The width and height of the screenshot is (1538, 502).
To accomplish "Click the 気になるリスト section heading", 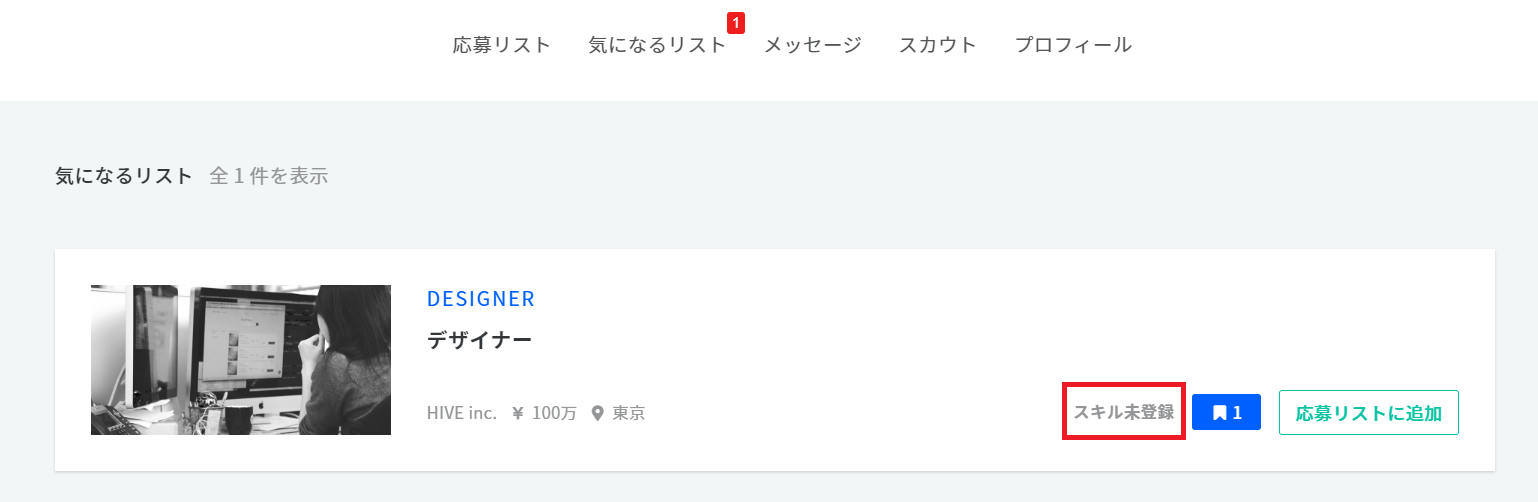I will (x=124, y=177).
